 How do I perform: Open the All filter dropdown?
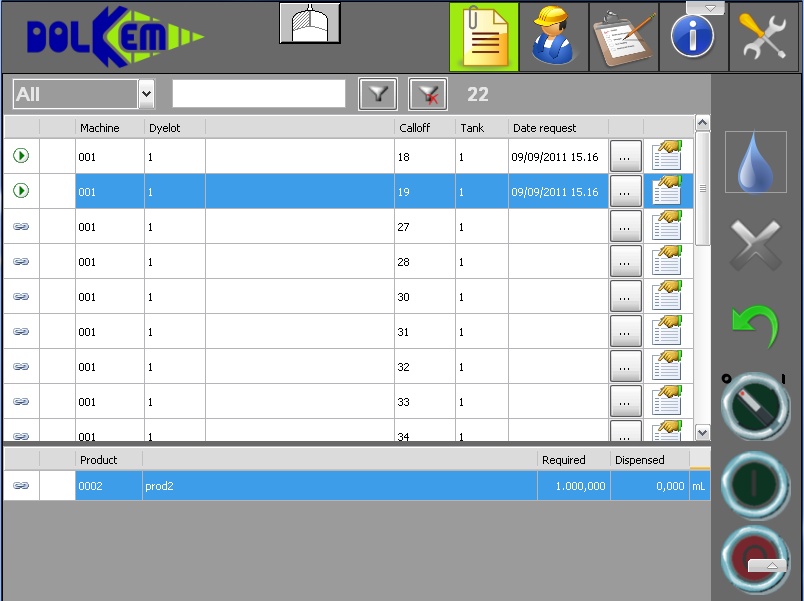click(146, 93)
